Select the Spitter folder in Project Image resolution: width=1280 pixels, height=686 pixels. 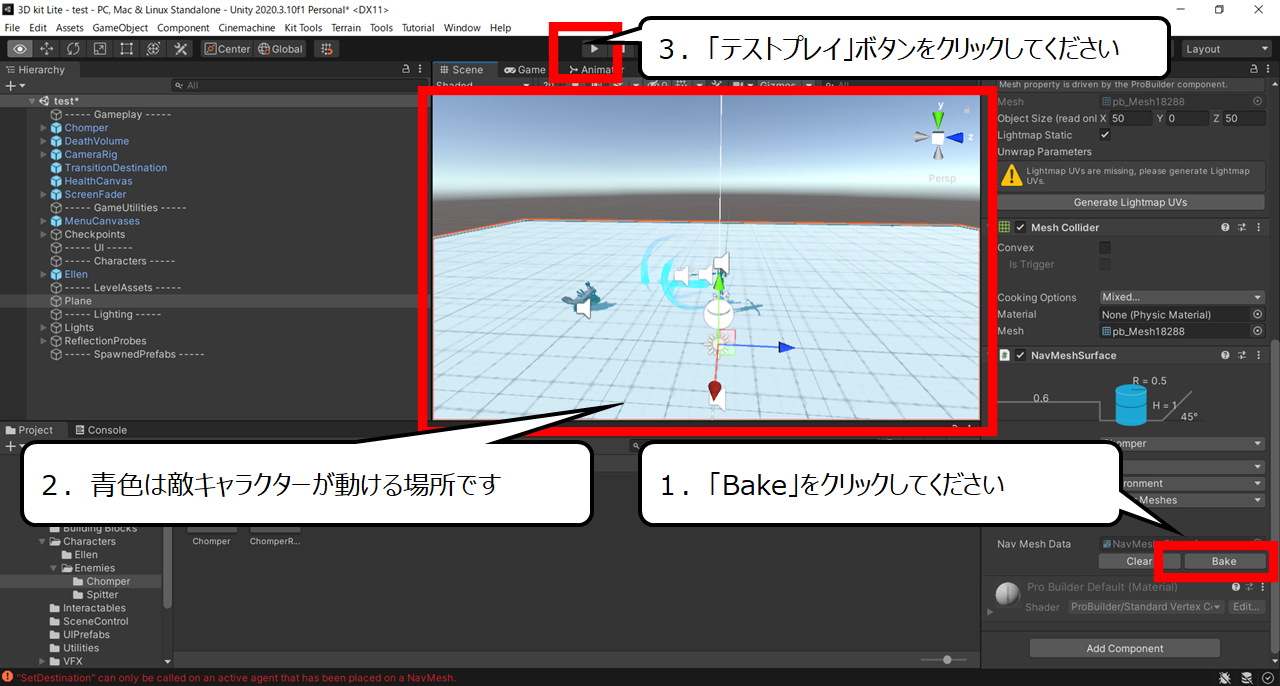coord(102,595)
